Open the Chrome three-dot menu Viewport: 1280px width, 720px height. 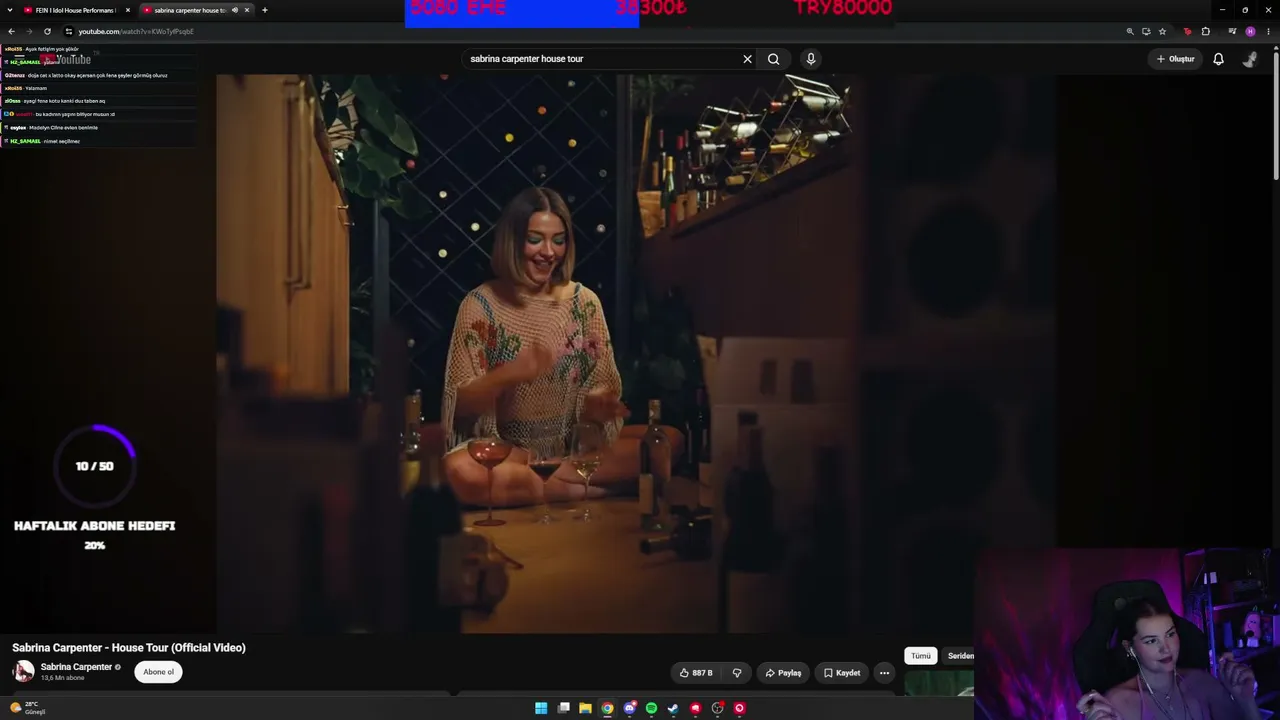coord(1268,31)
